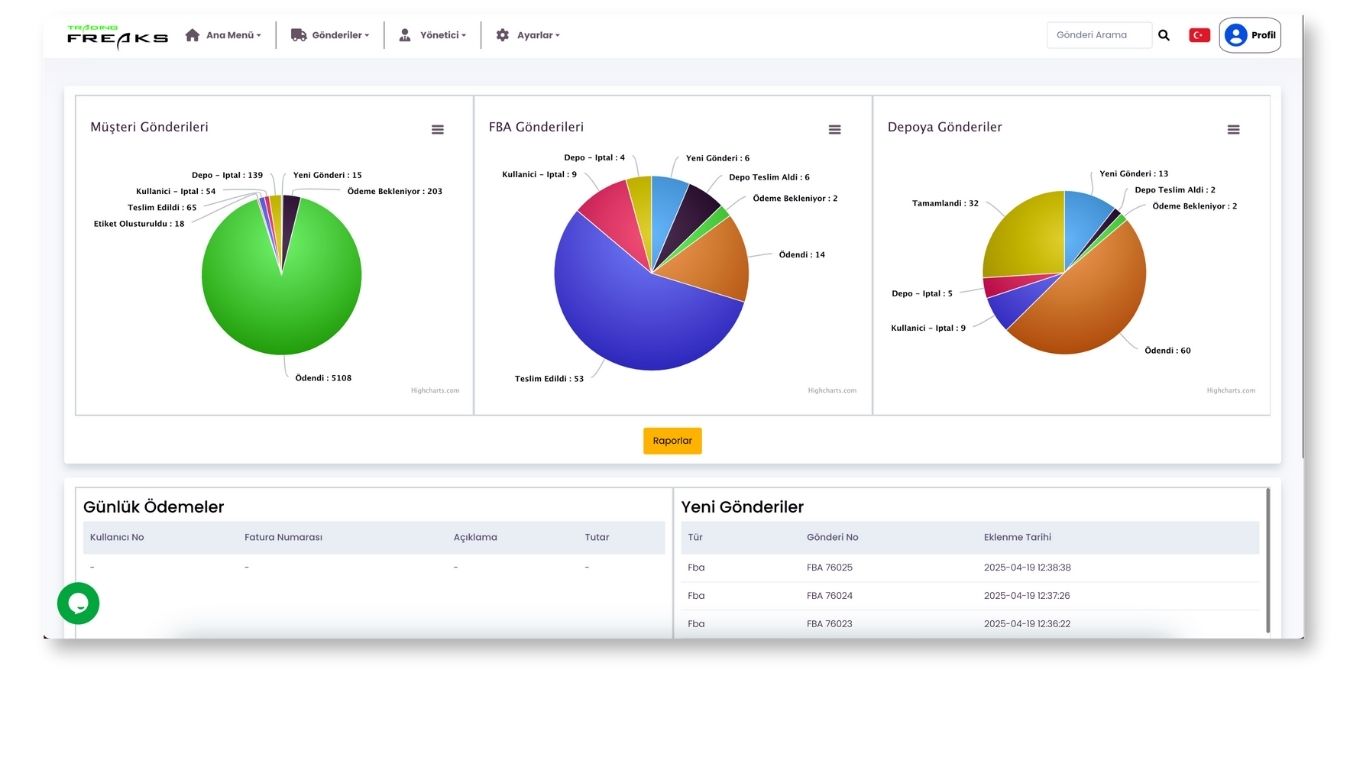Click the Yeni Gönderiler panel scrollbar
This screenshot has width=1366, height=768.
[1268, 560]
